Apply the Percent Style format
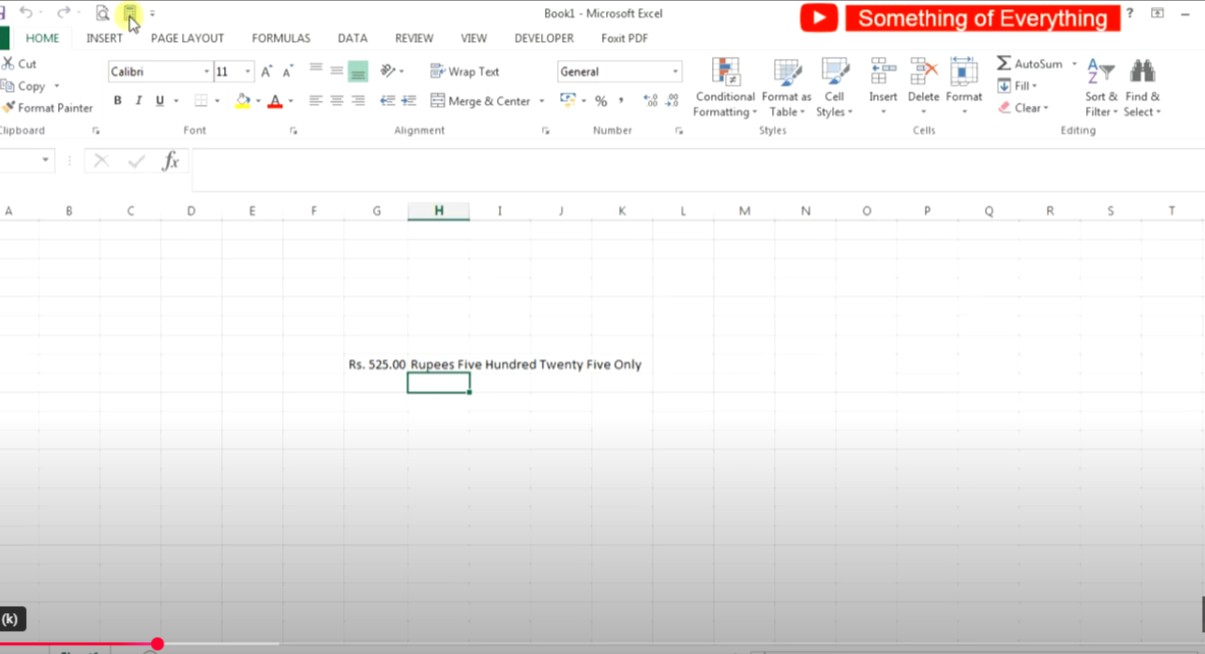The height and width of the screenshot is (654, 1205). coord(601,101)
